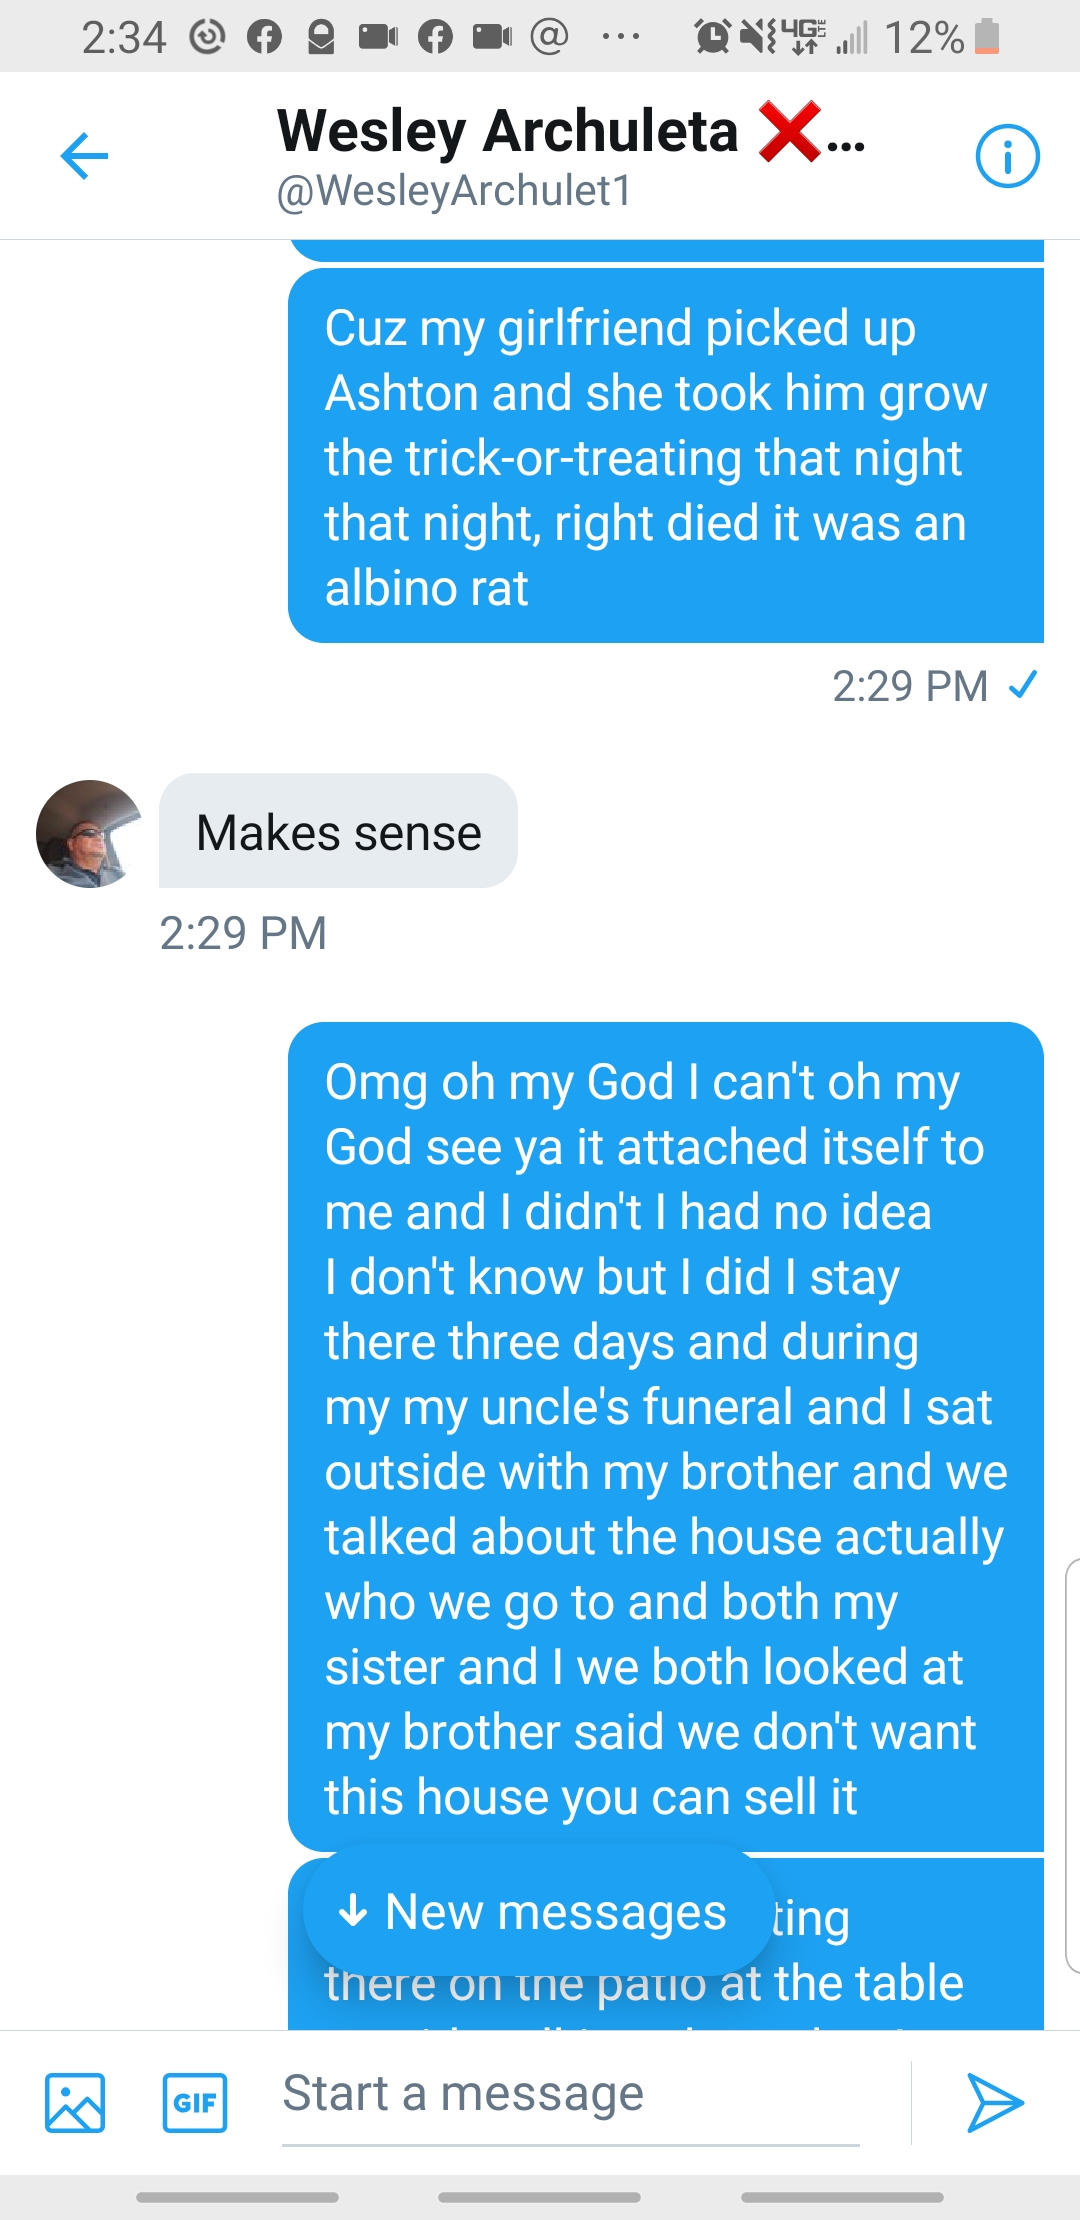This screenshot has width=1080, height=2220.
Task: Tap the three-dot notification overflow in status bar
Action: click(620, 37)
